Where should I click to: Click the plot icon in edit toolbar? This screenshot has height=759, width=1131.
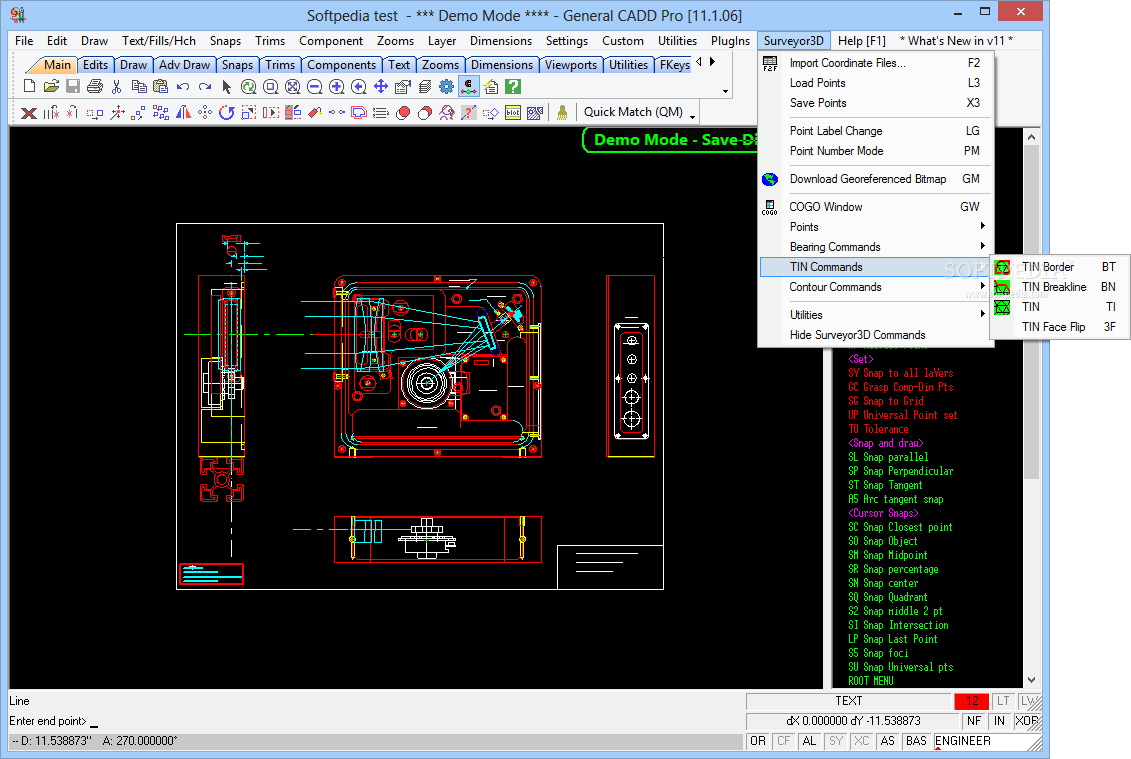[x=513, y=113]
